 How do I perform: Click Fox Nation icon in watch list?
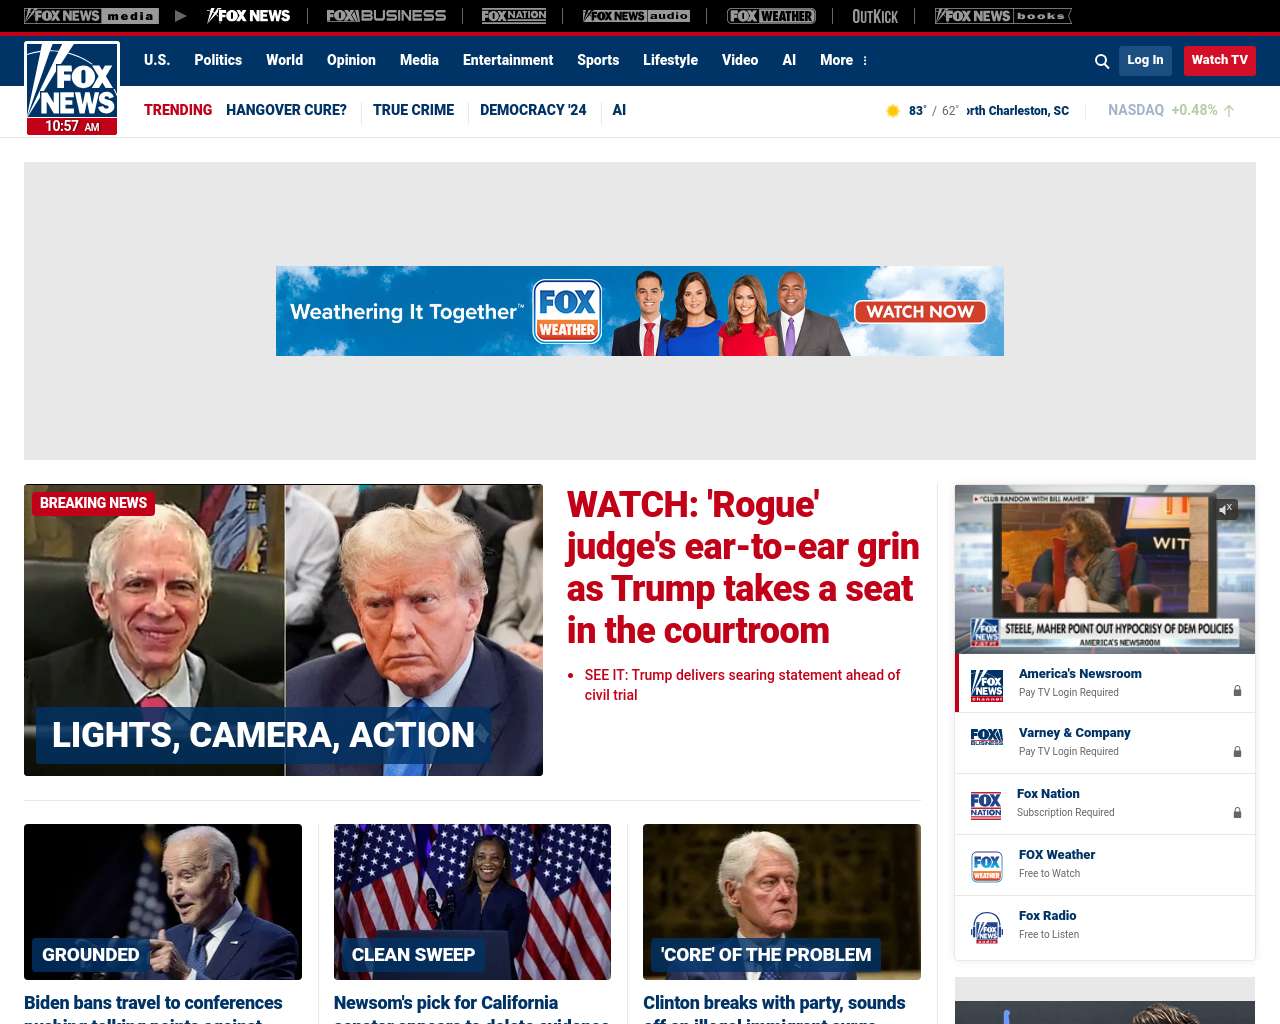(x=986, y=805)
